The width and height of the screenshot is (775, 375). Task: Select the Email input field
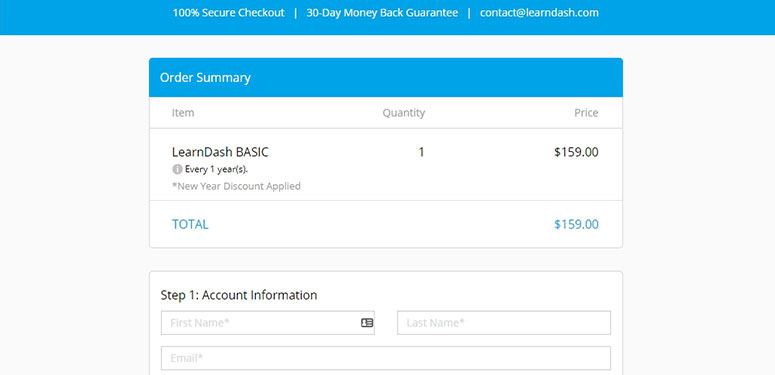(x=386, y=358)
